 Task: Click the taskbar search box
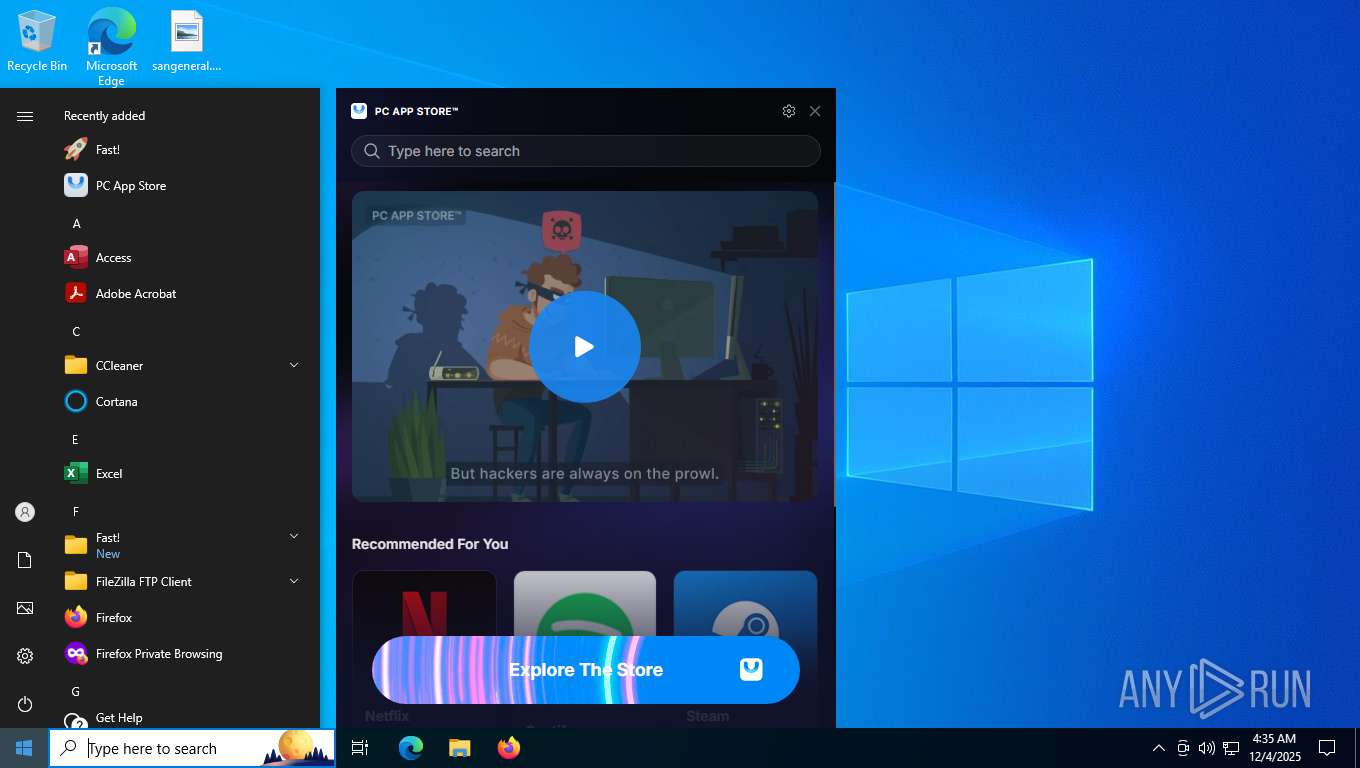coord(192,748)
